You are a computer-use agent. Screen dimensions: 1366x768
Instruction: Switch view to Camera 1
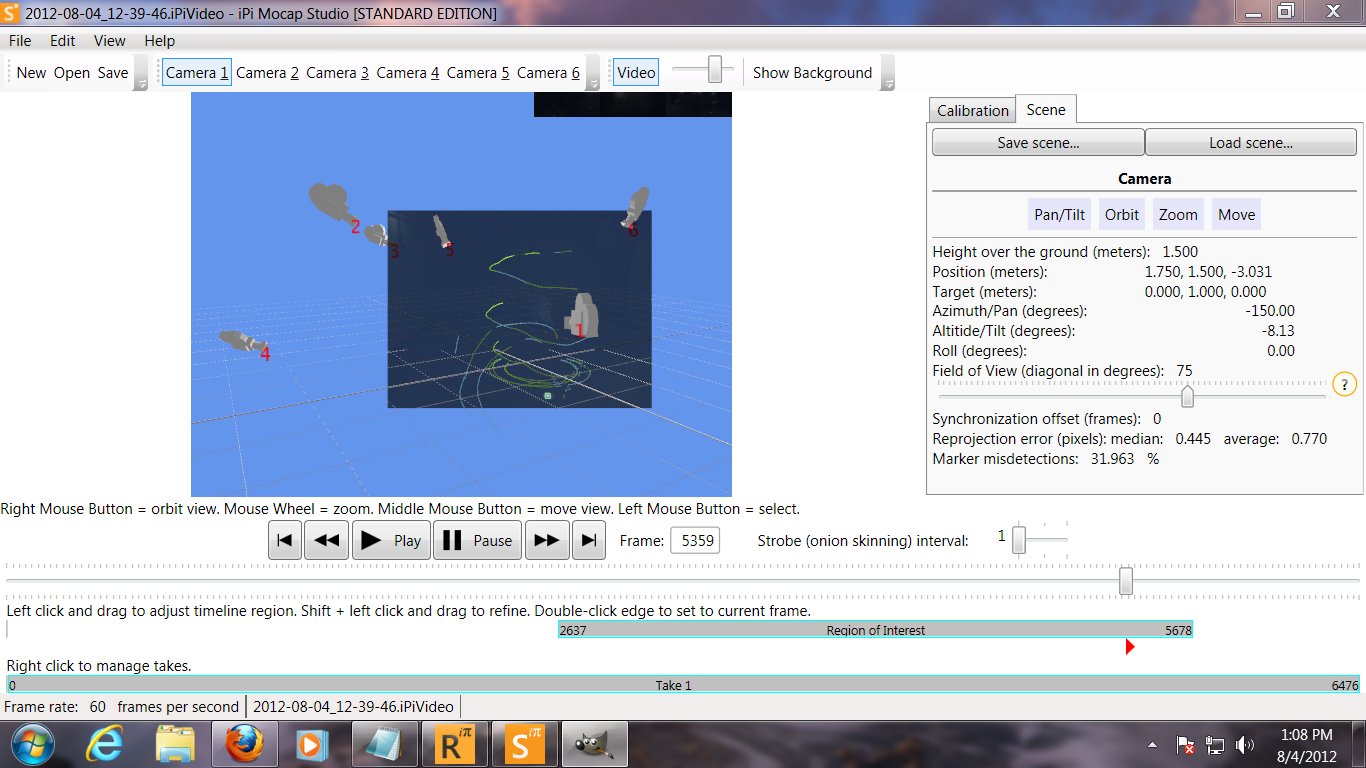pyautogui.click(x=197, y=72)
